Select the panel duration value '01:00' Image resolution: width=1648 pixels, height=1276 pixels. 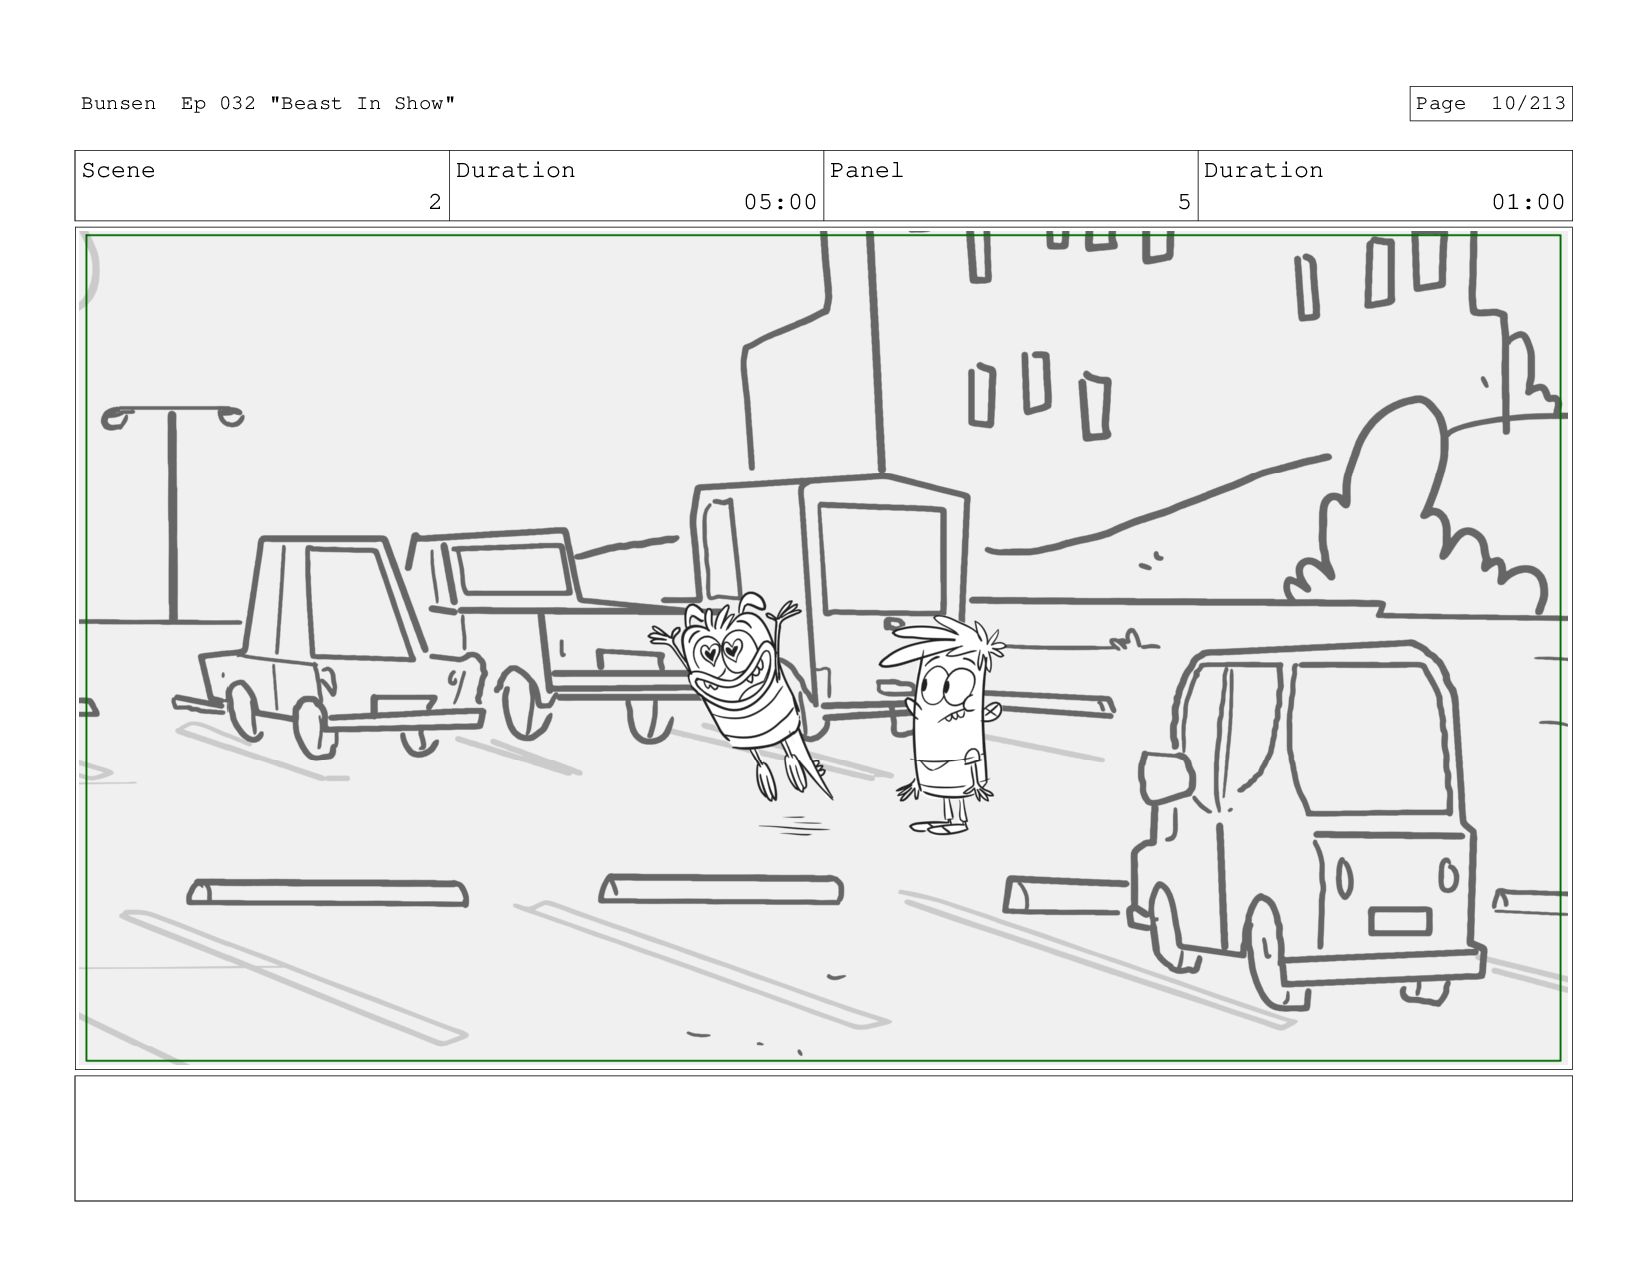pos(1528,202)
